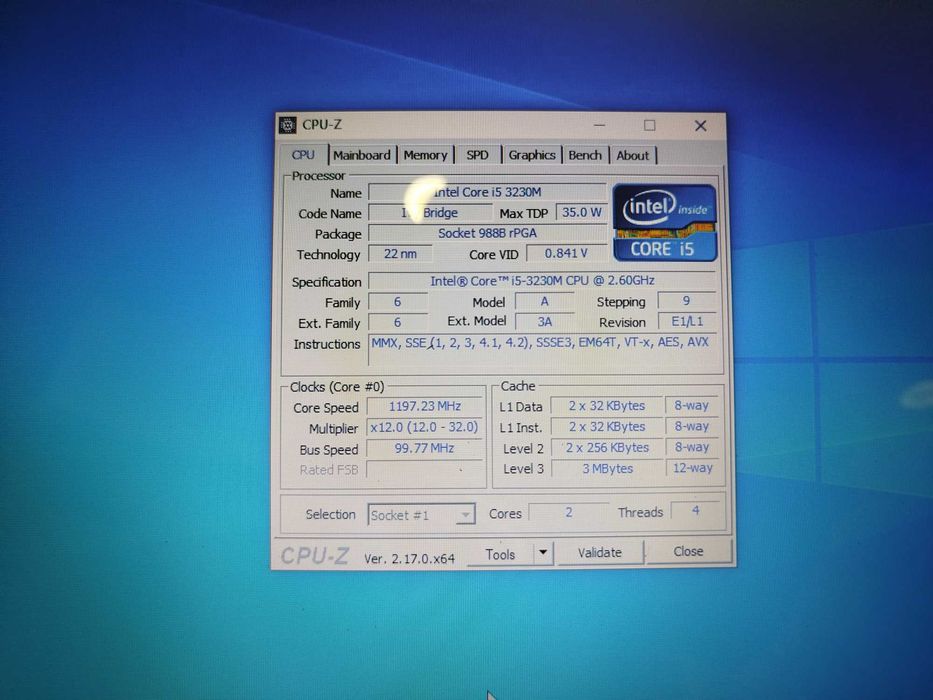Image resolution: width=933 pixels, height=700 pixels.
Task: Click the Technology value 22 nm
Action: pos(400,254)
